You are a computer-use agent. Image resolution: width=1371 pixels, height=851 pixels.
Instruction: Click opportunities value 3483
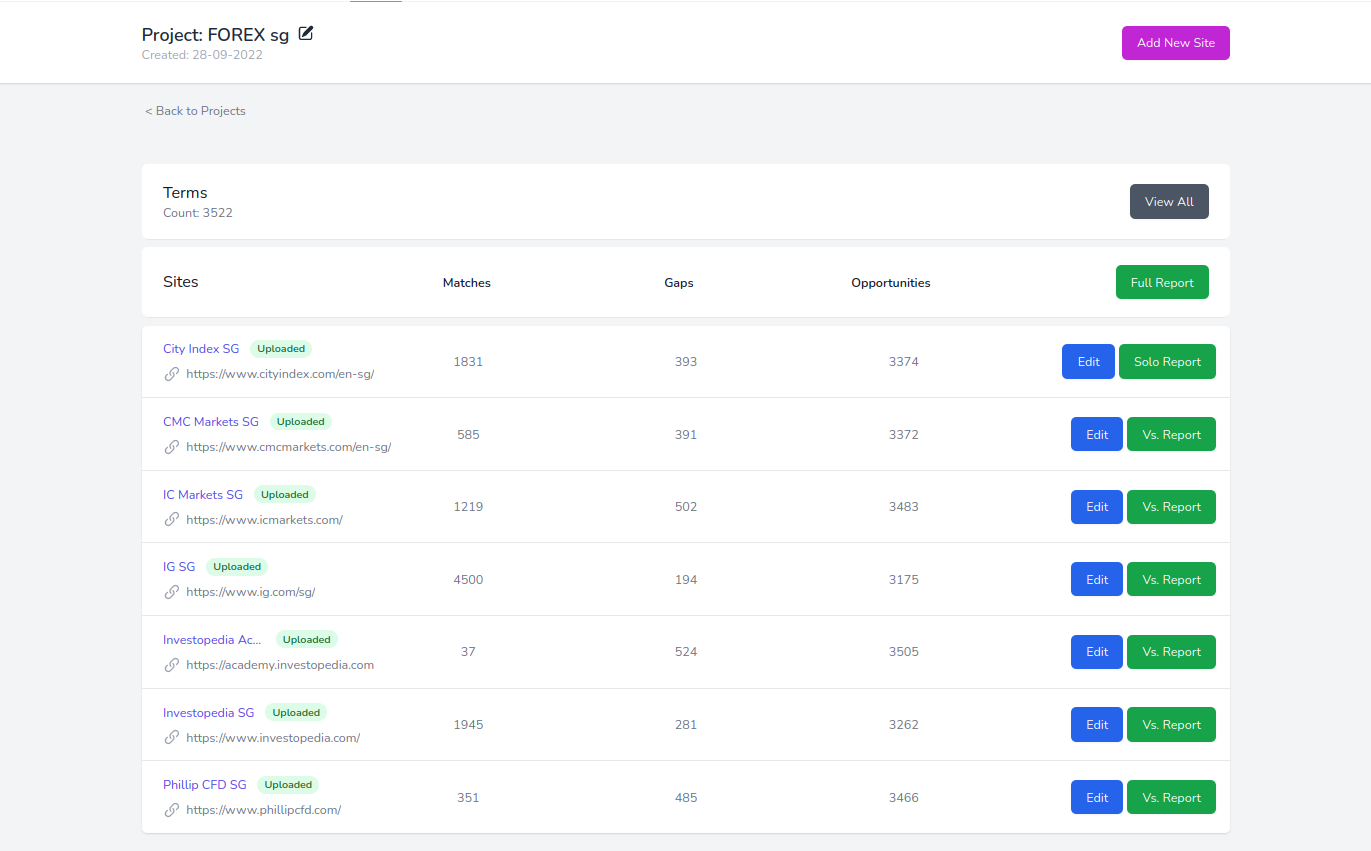tap(904, 507)
